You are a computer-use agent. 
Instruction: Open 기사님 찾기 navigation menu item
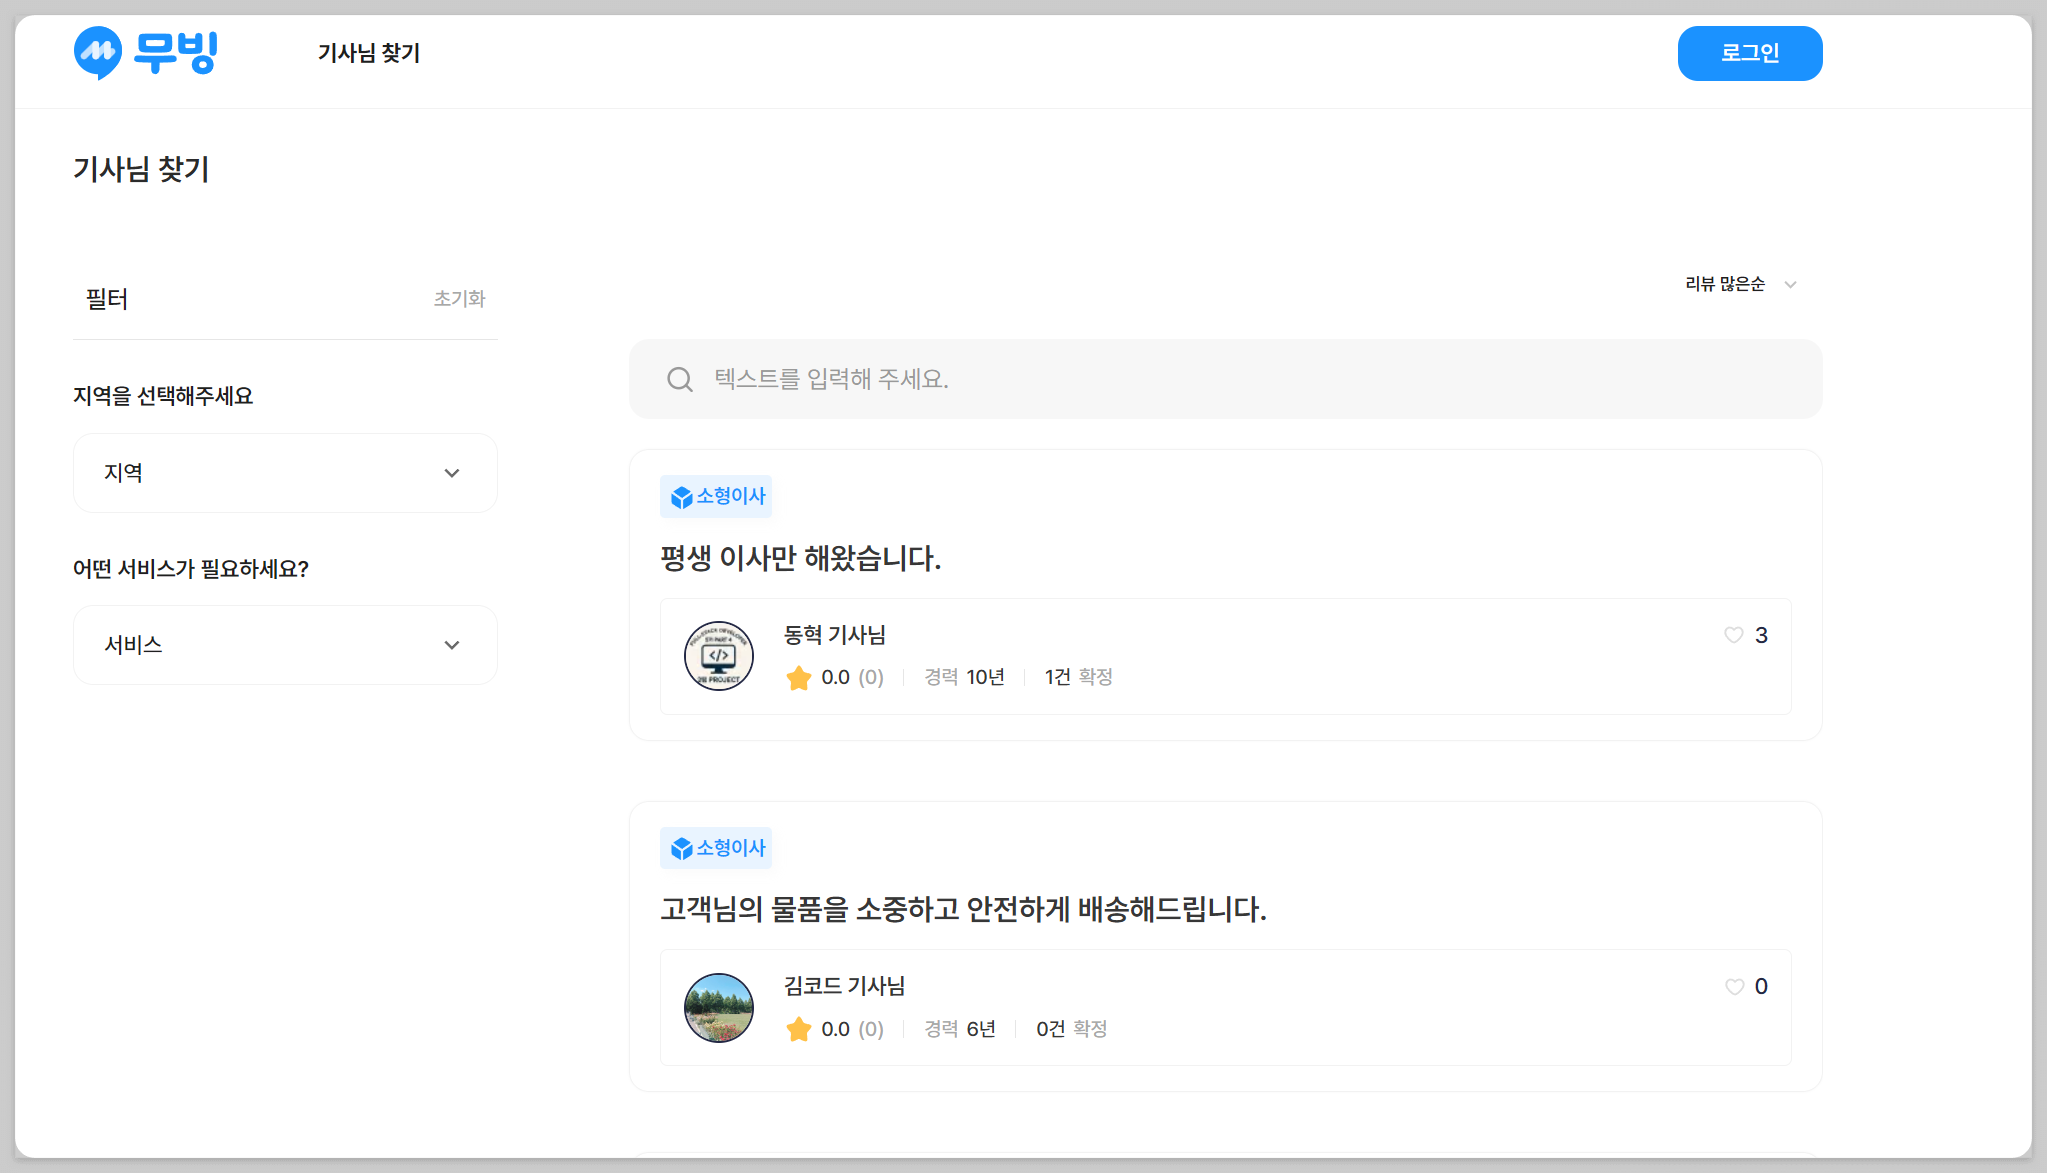pyautogui.click(x=369, y=53)
